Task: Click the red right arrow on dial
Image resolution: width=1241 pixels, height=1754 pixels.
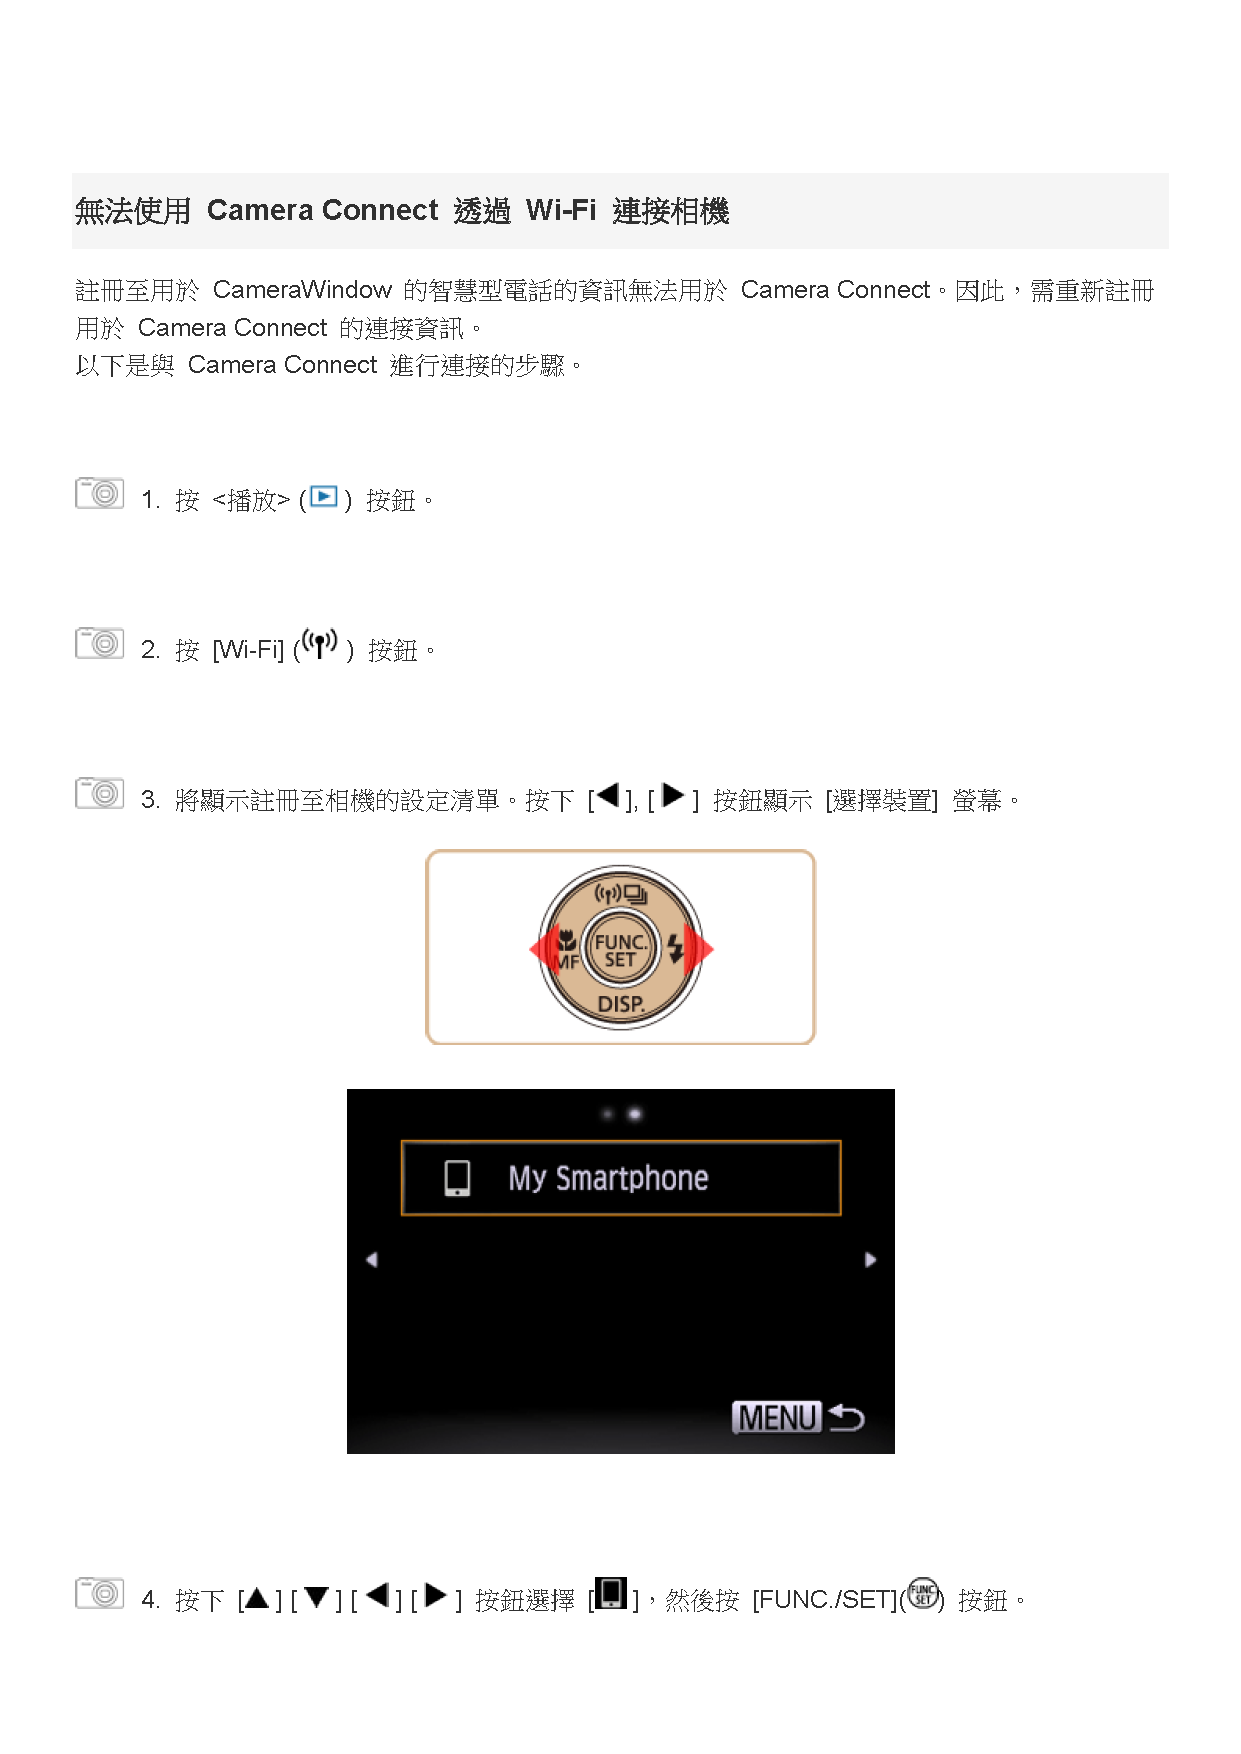Action: (x=698, y=949)
